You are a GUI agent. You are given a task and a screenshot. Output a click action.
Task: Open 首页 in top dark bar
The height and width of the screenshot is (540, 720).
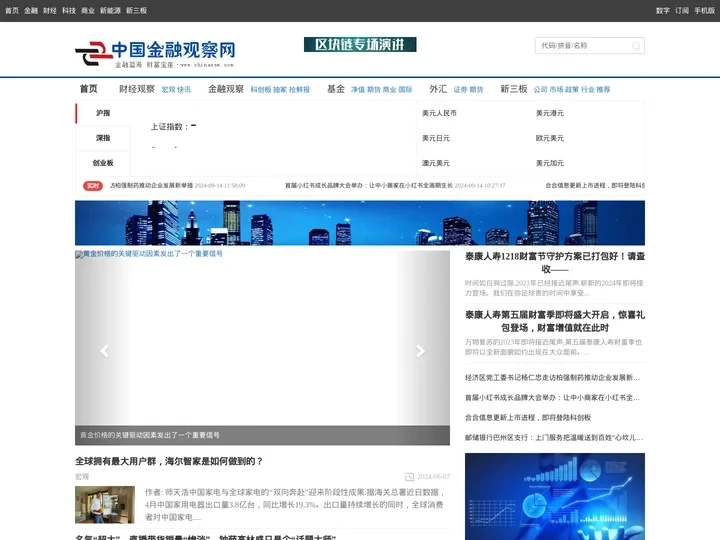(12, 11)
